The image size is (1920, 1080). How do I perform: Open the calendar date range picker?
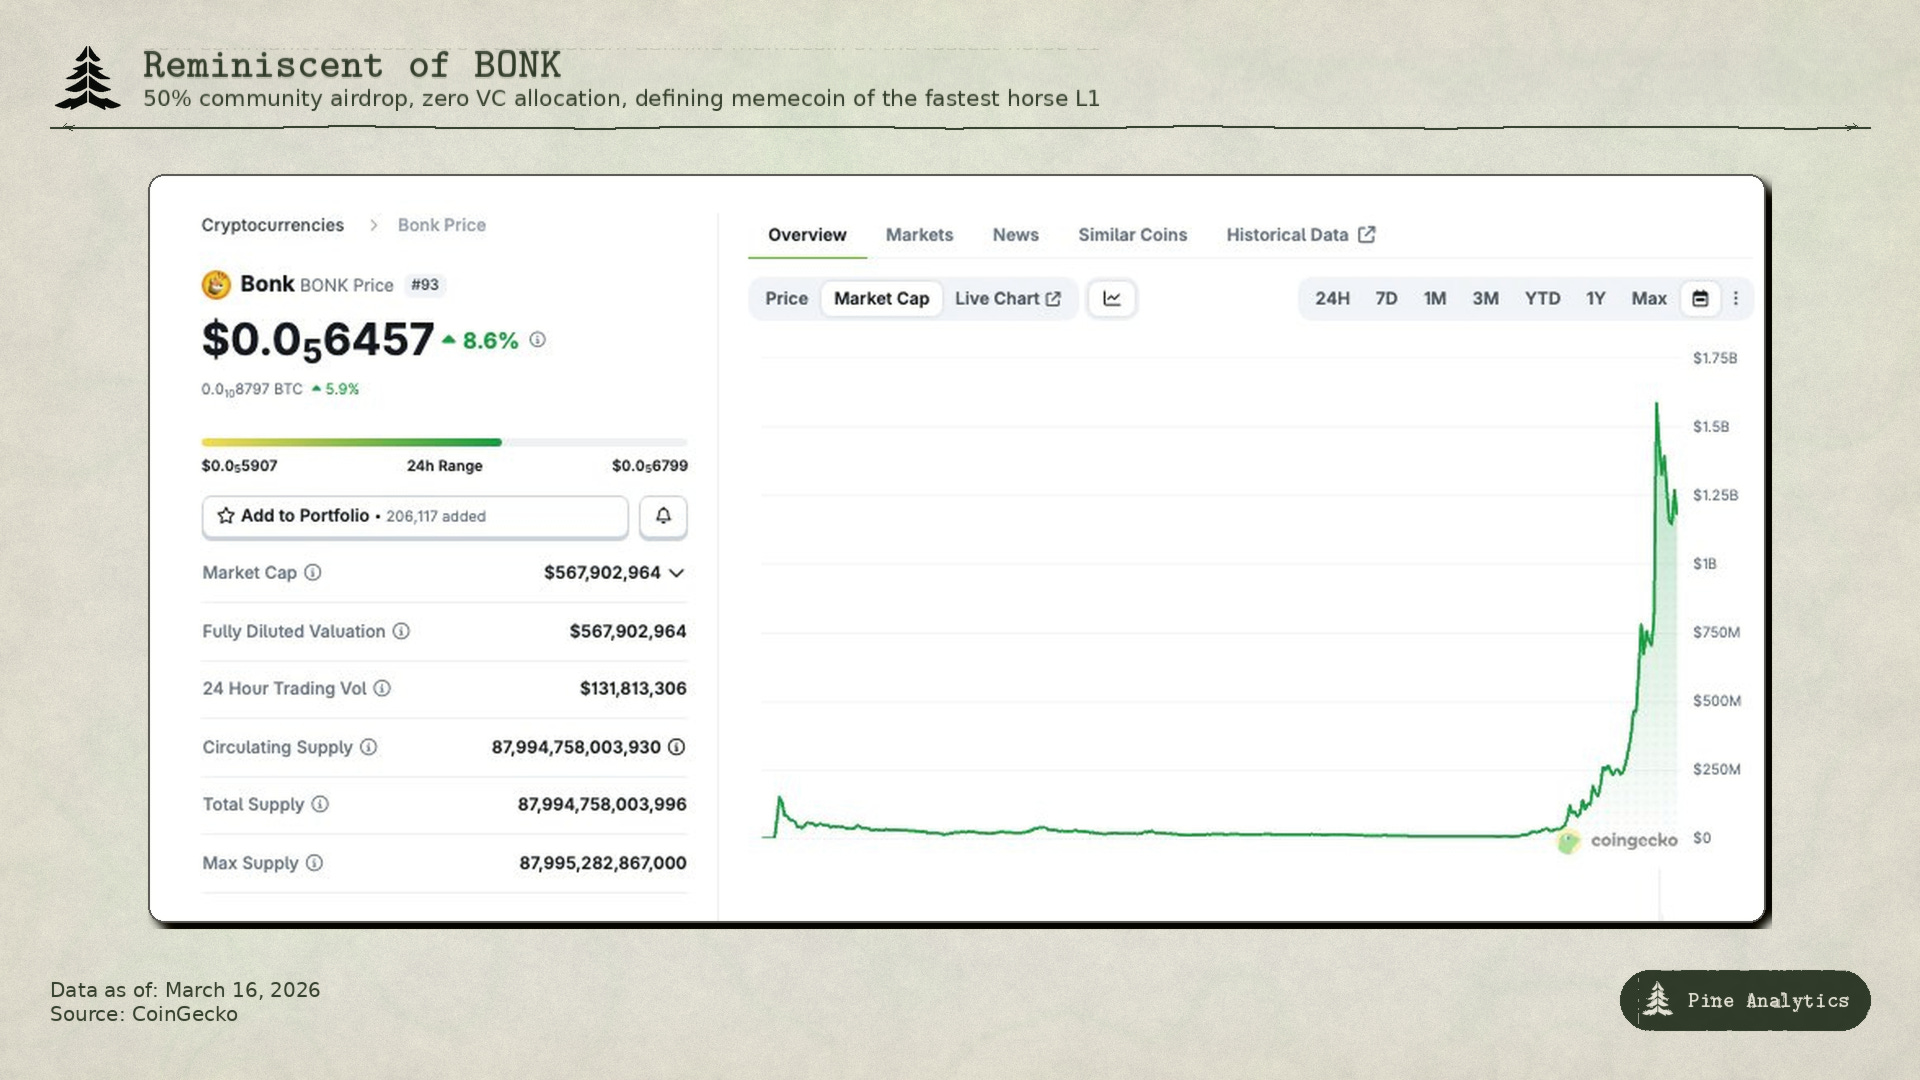click(1700, 299)
